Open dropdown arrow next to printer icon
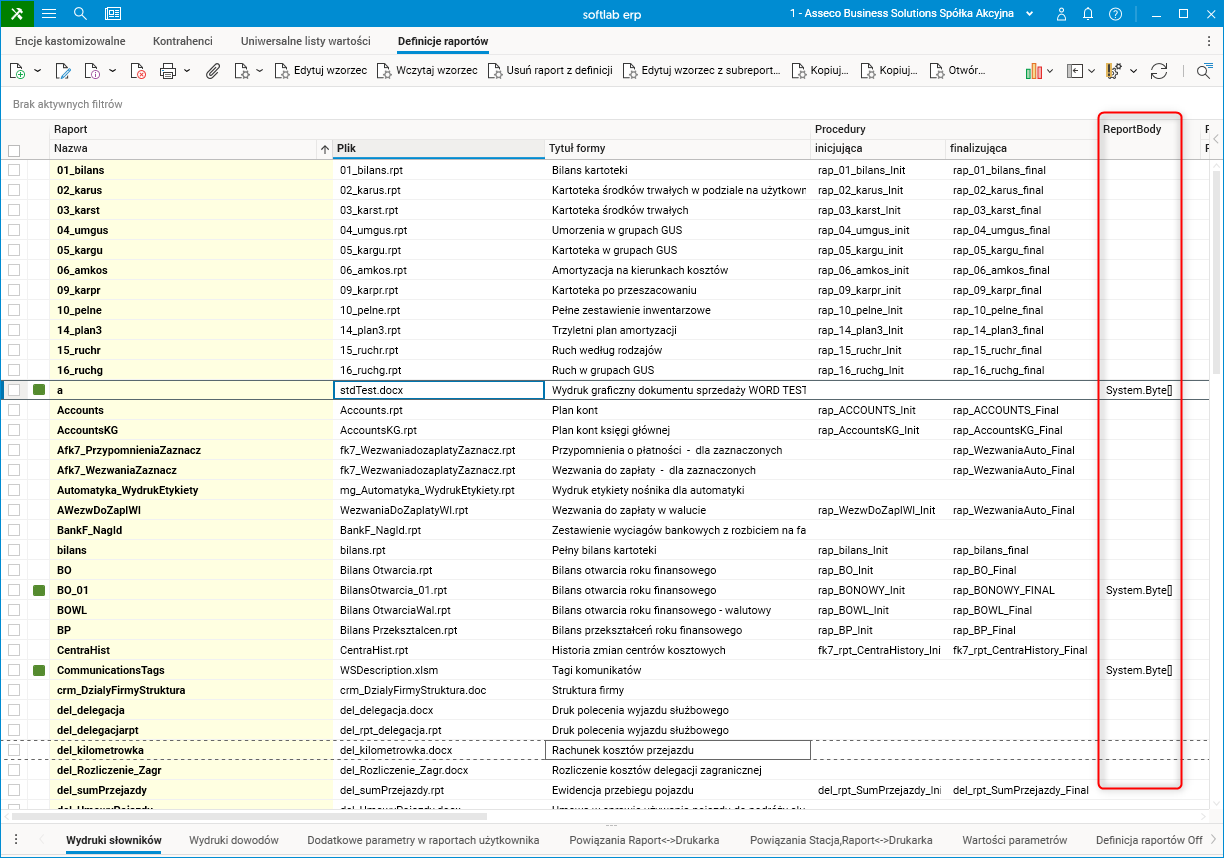The height and width of the screenshot is (858, 1224). tap(185, 71)
